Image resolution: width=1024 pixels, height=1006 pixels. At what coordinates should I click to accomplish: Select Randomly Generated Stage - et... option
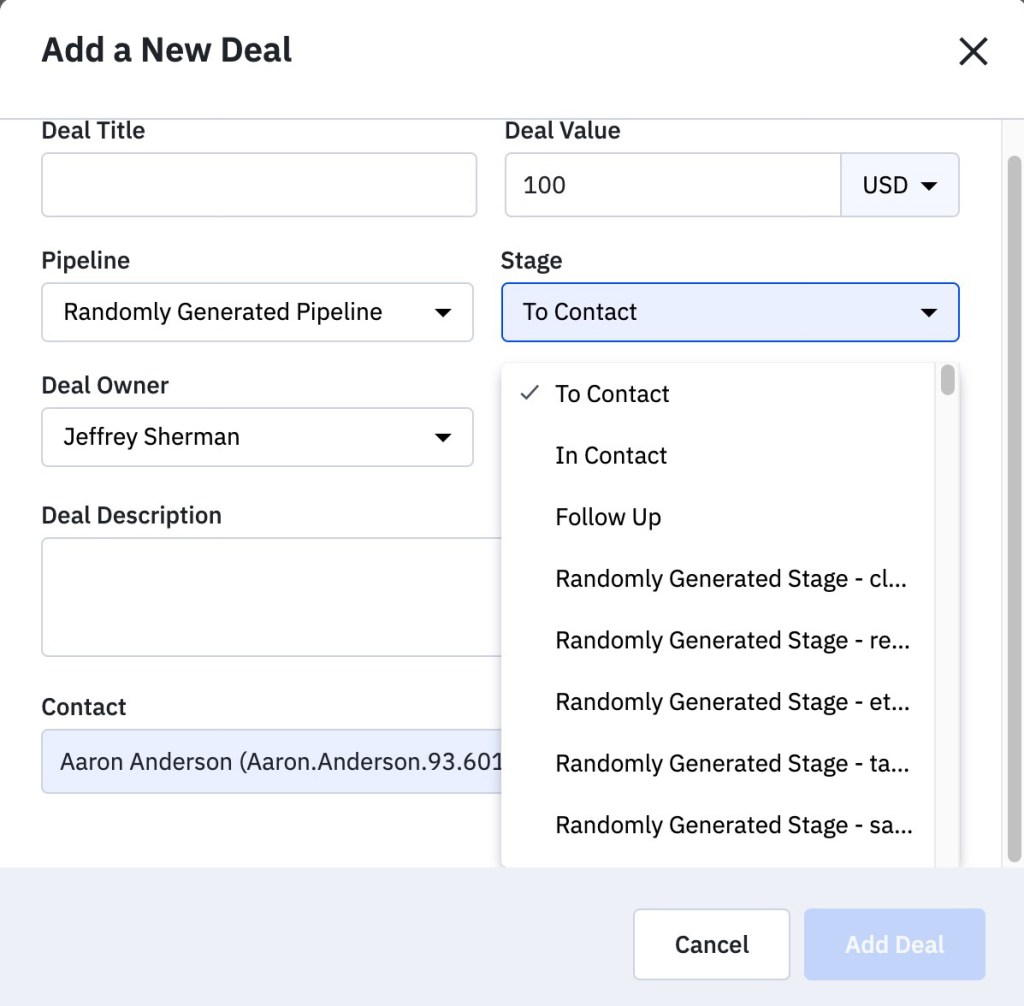(731, 703)
